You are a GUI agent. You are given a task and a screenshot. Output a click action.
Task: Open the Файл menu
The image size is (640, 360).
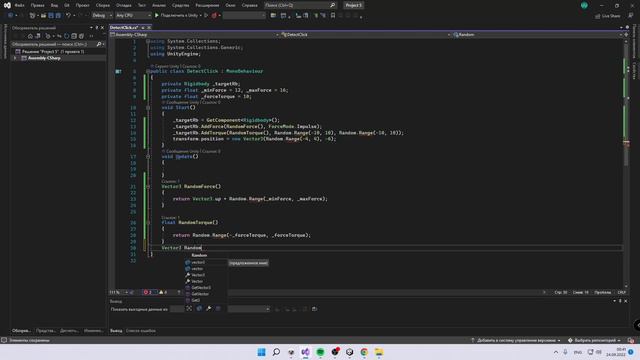(20, 5)
